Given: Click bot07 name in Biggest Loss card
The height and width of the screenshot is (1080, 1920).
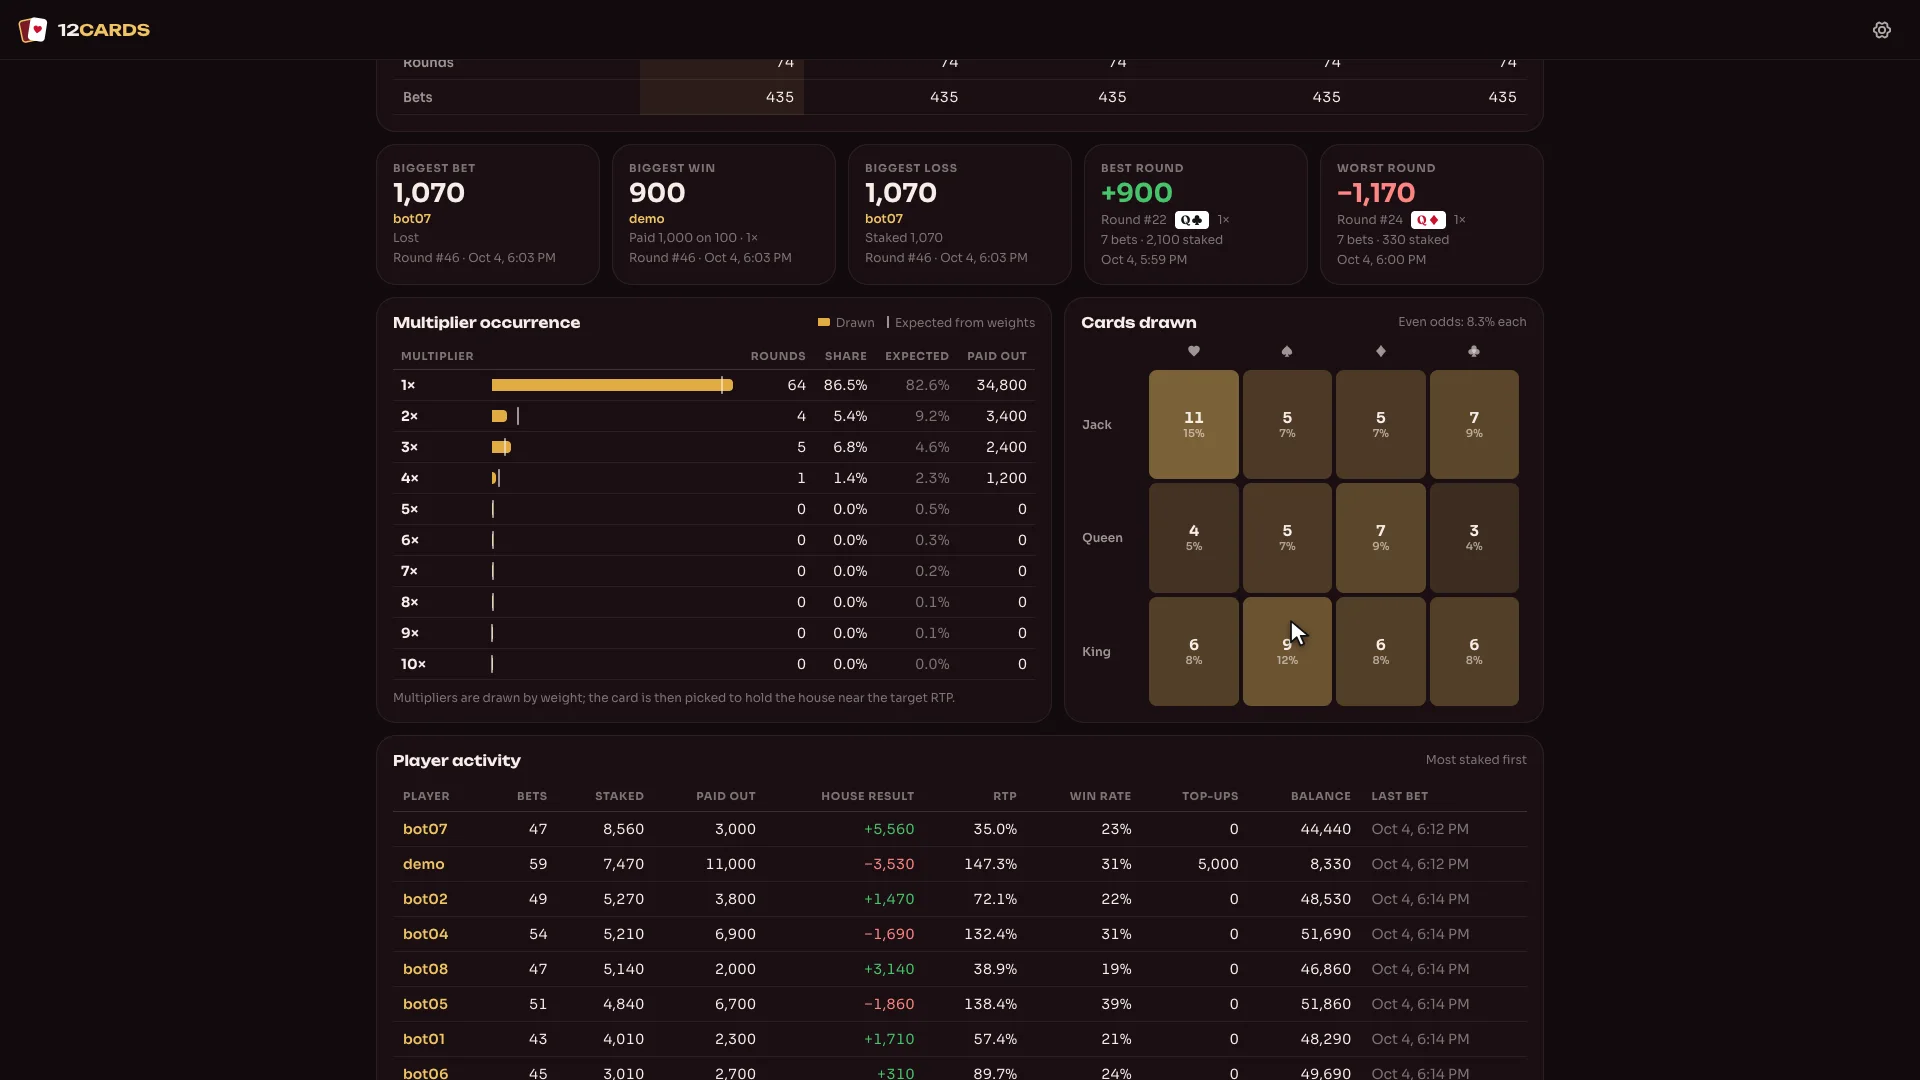Looking at the screenshot, I should pyautogui.click(x=884, y=219).
